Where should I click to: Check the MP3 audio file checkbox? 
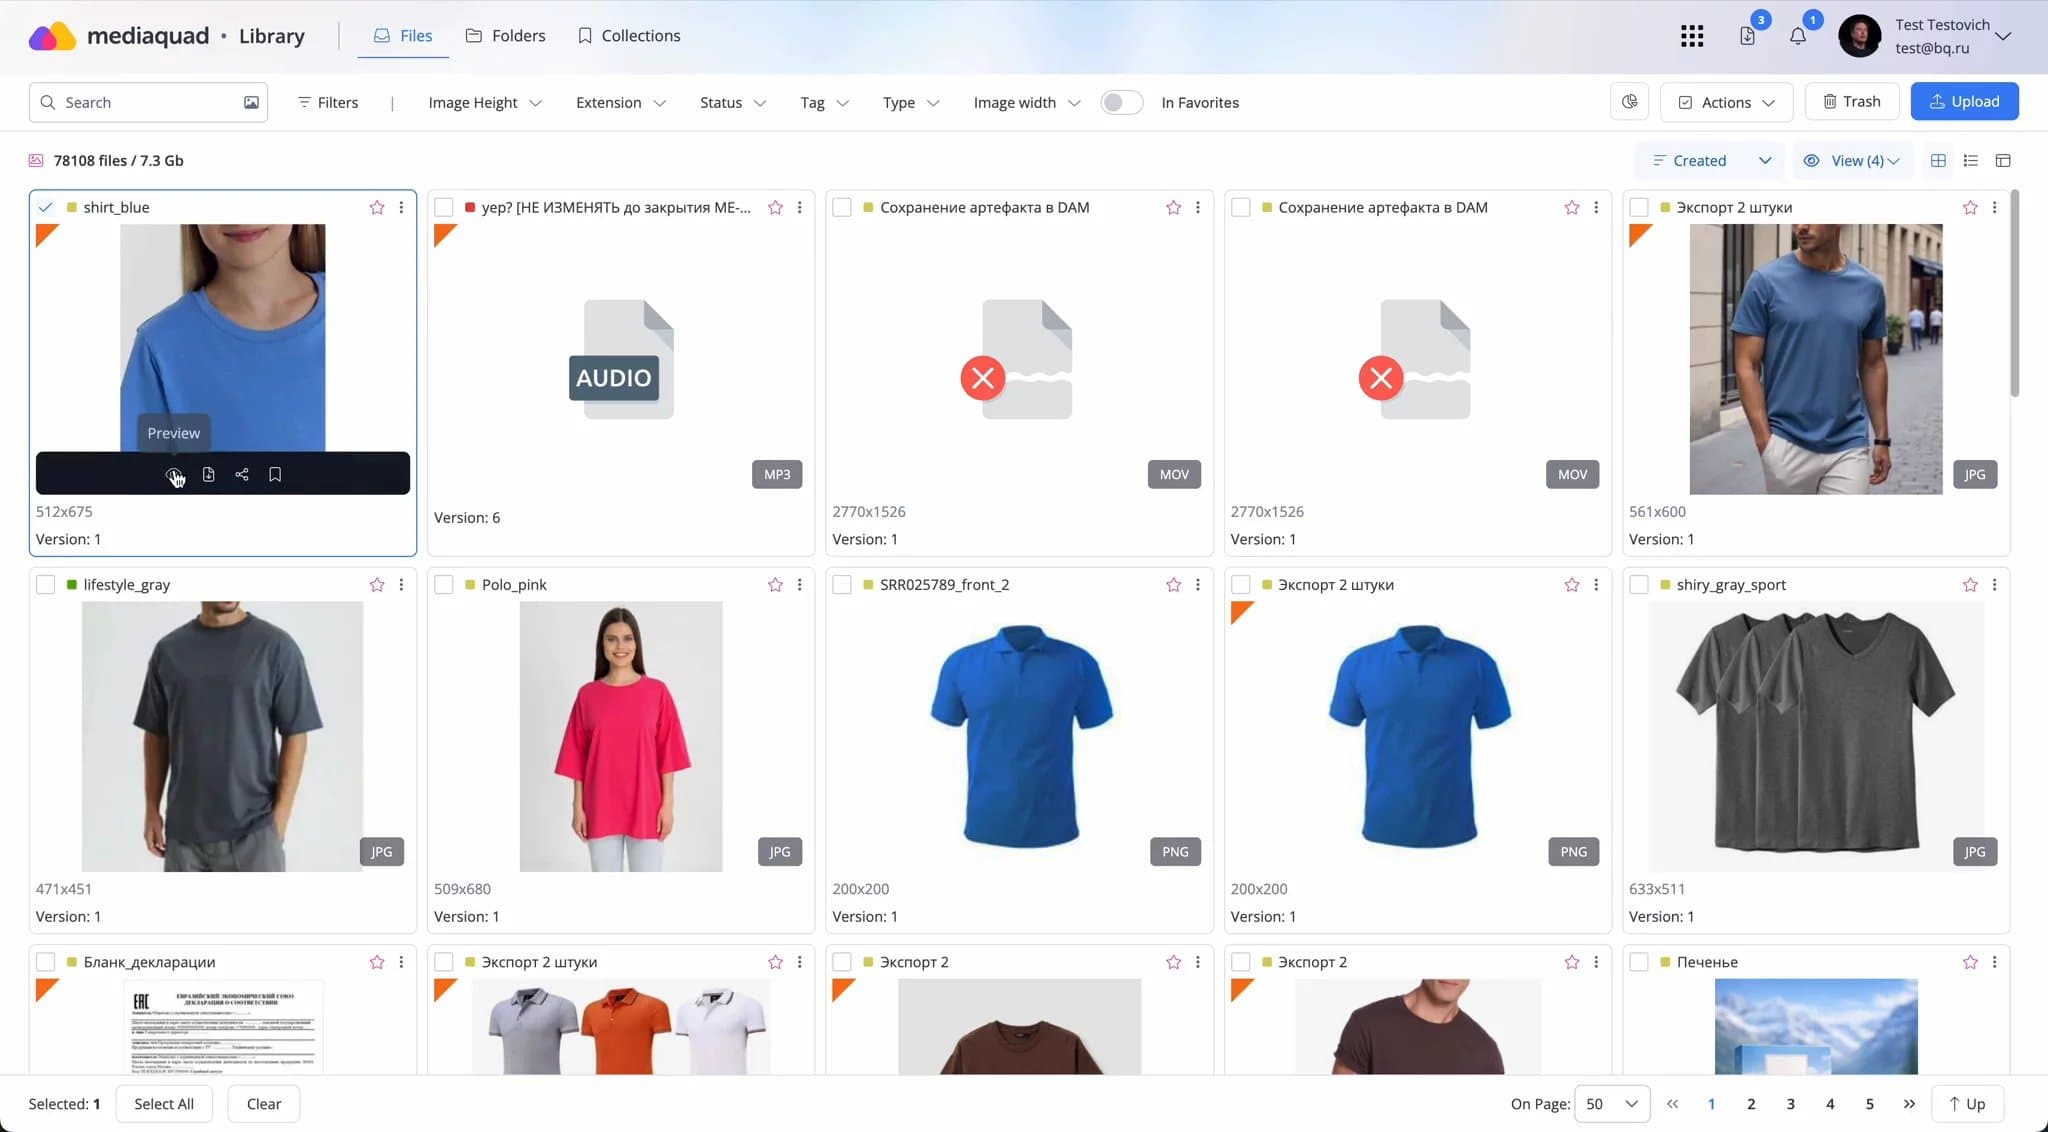pyautogui.click(x=444, y=207)
